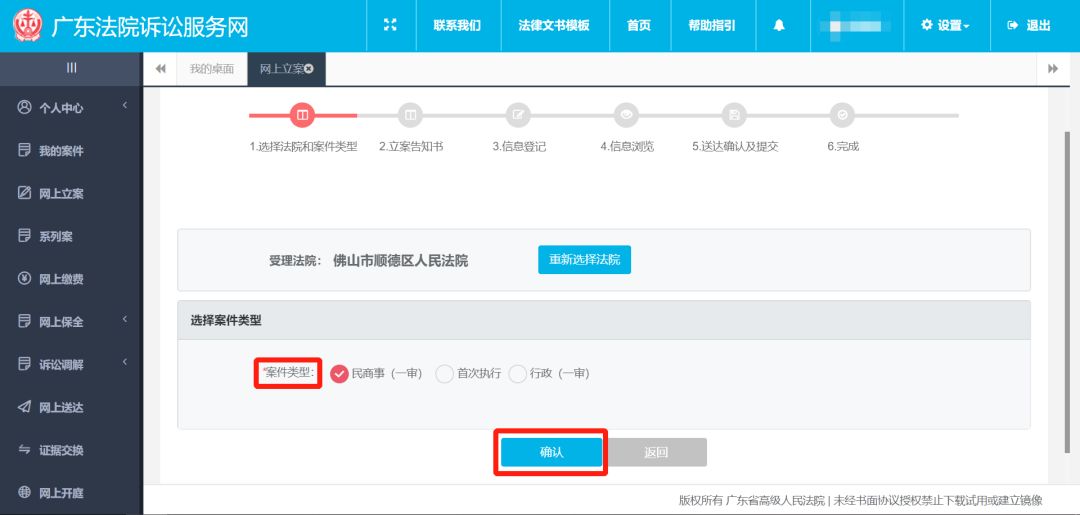The width and height of the screenshot is (1080, 515).
Task: Click the 诉讼调解 document icon
Action: [25, 364]
